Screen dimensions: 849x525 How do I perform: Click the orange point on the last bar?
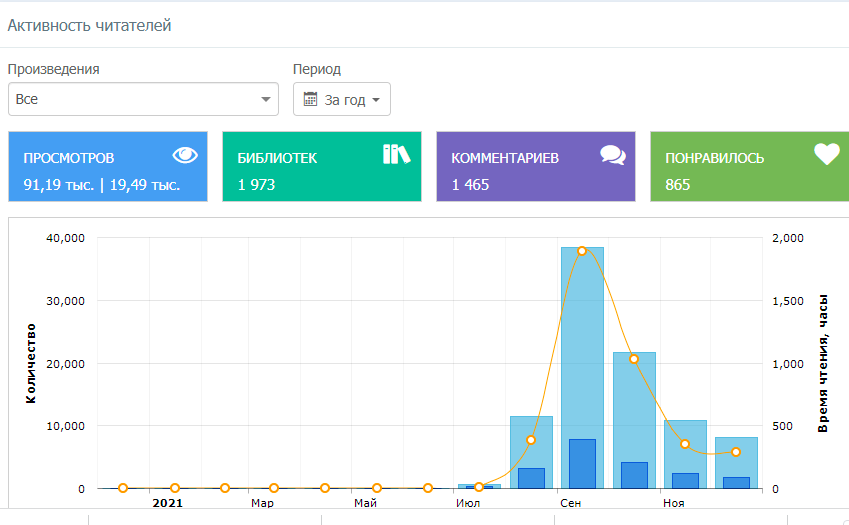click(736, 452)
